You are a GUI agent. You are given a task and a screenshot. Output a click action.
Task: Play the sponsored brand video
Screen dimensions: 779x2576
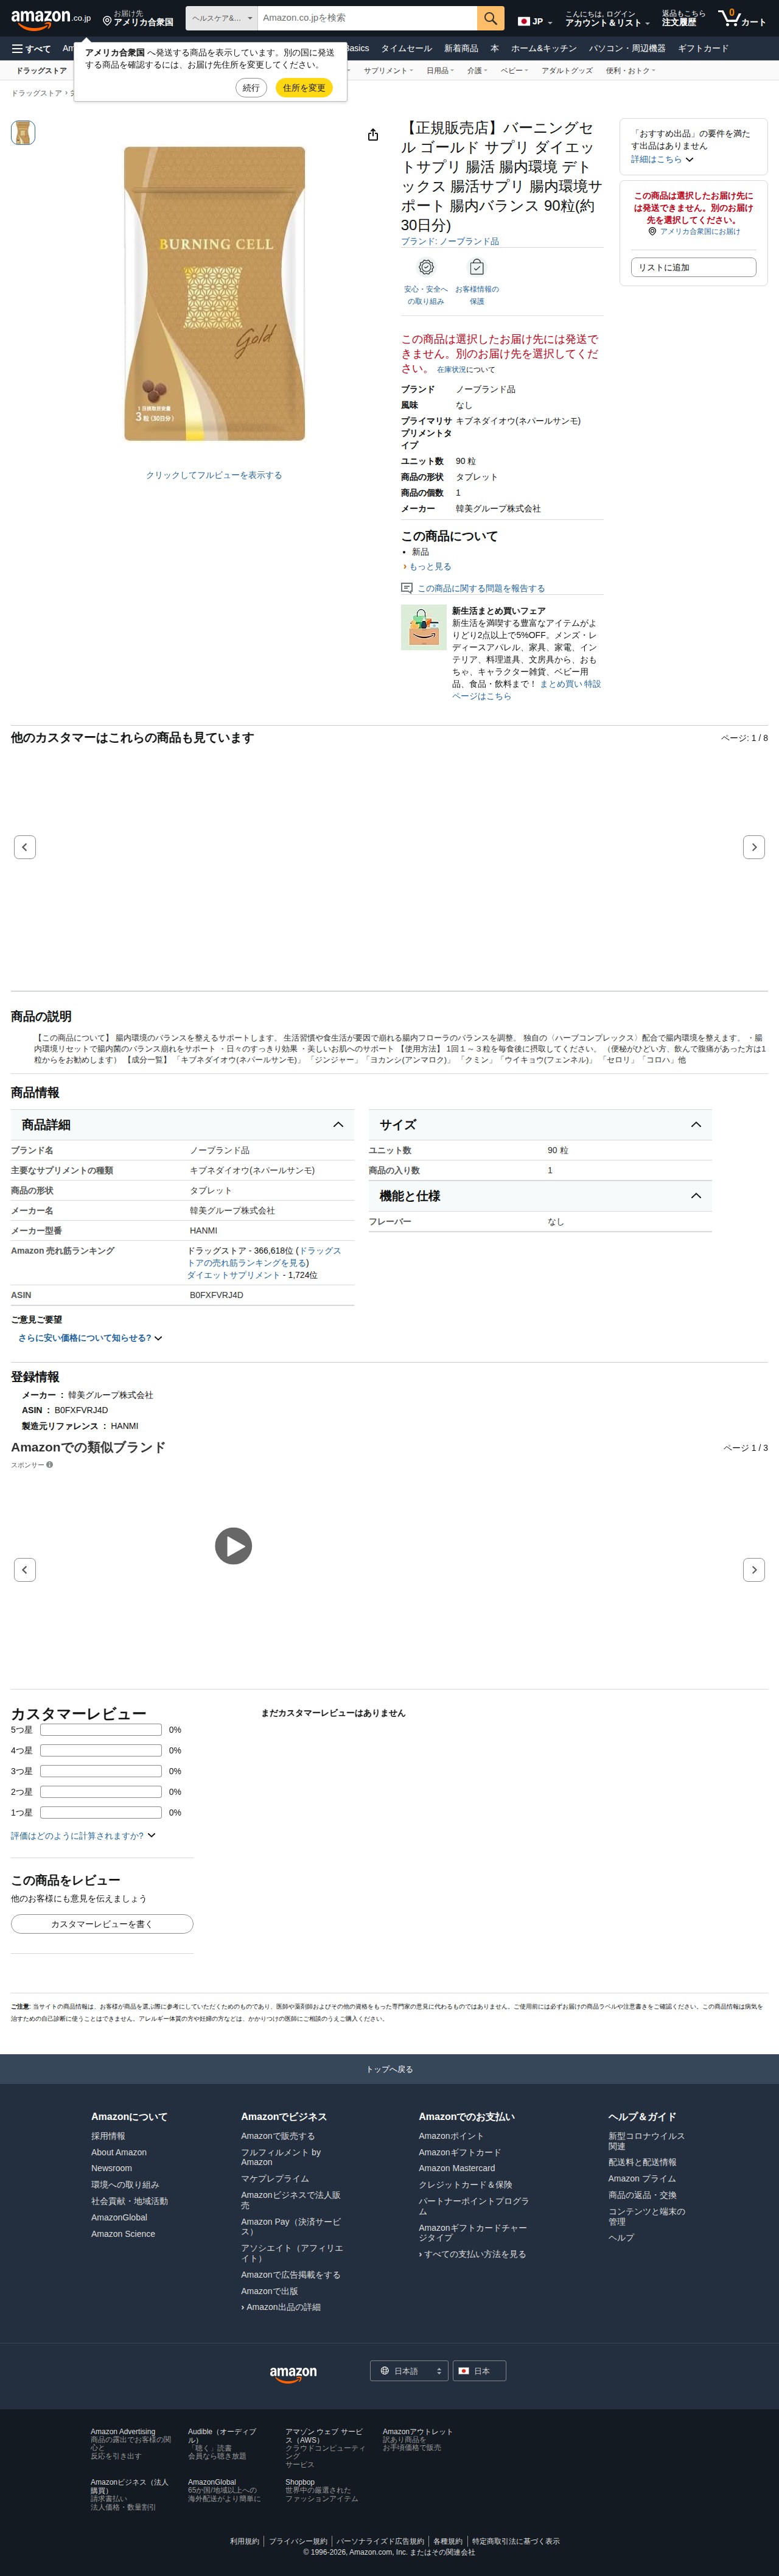coord(233,1546)
